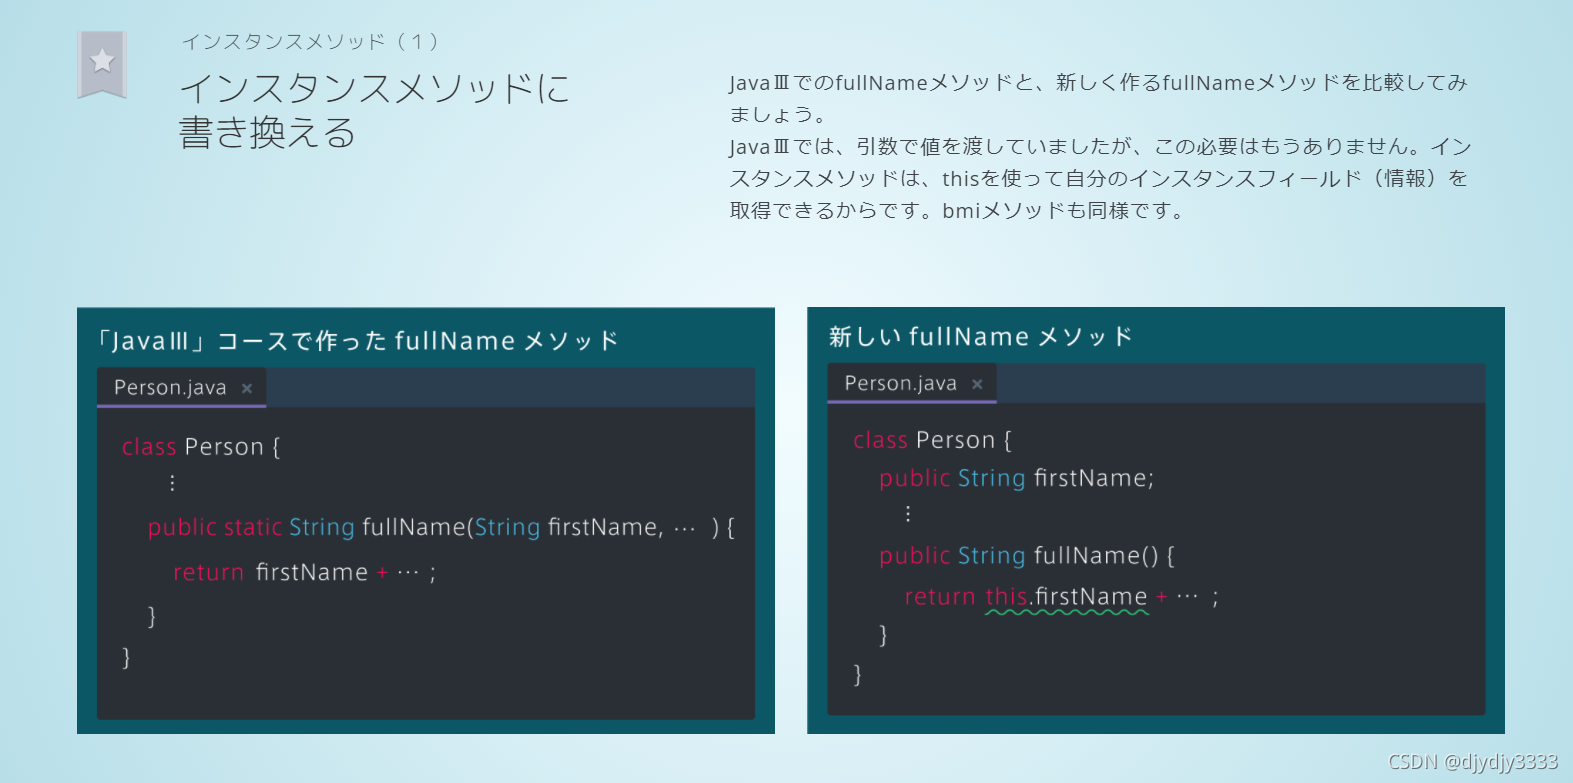Click 'return firstName + …' line in left code
The width and height of the screenshot is (1573, 783).
[x=305, y=572]
